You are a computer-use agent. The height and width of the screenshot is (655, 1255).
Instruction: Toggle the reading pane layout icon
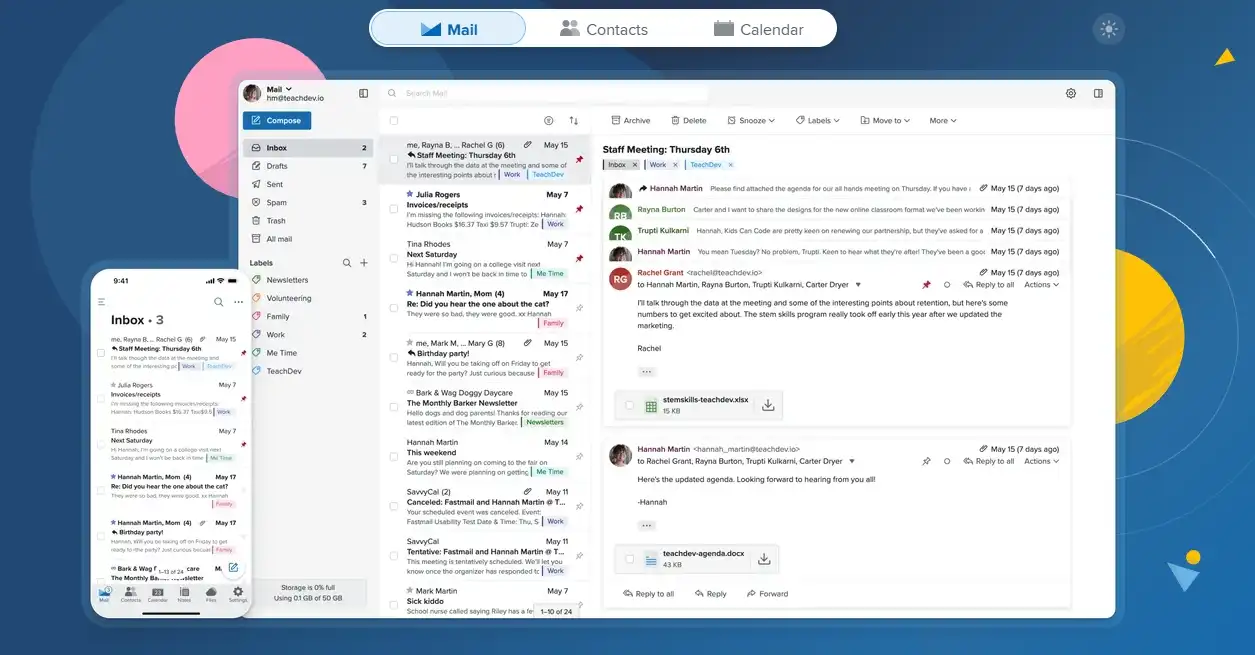1098,93
